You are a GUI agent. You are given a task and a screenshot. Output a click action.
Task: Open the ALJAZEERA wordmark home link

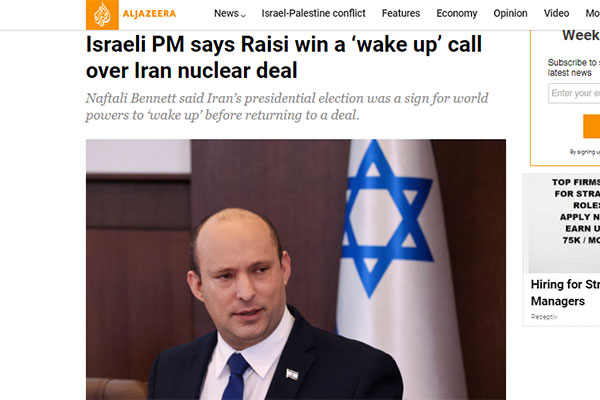click(149, 14)
